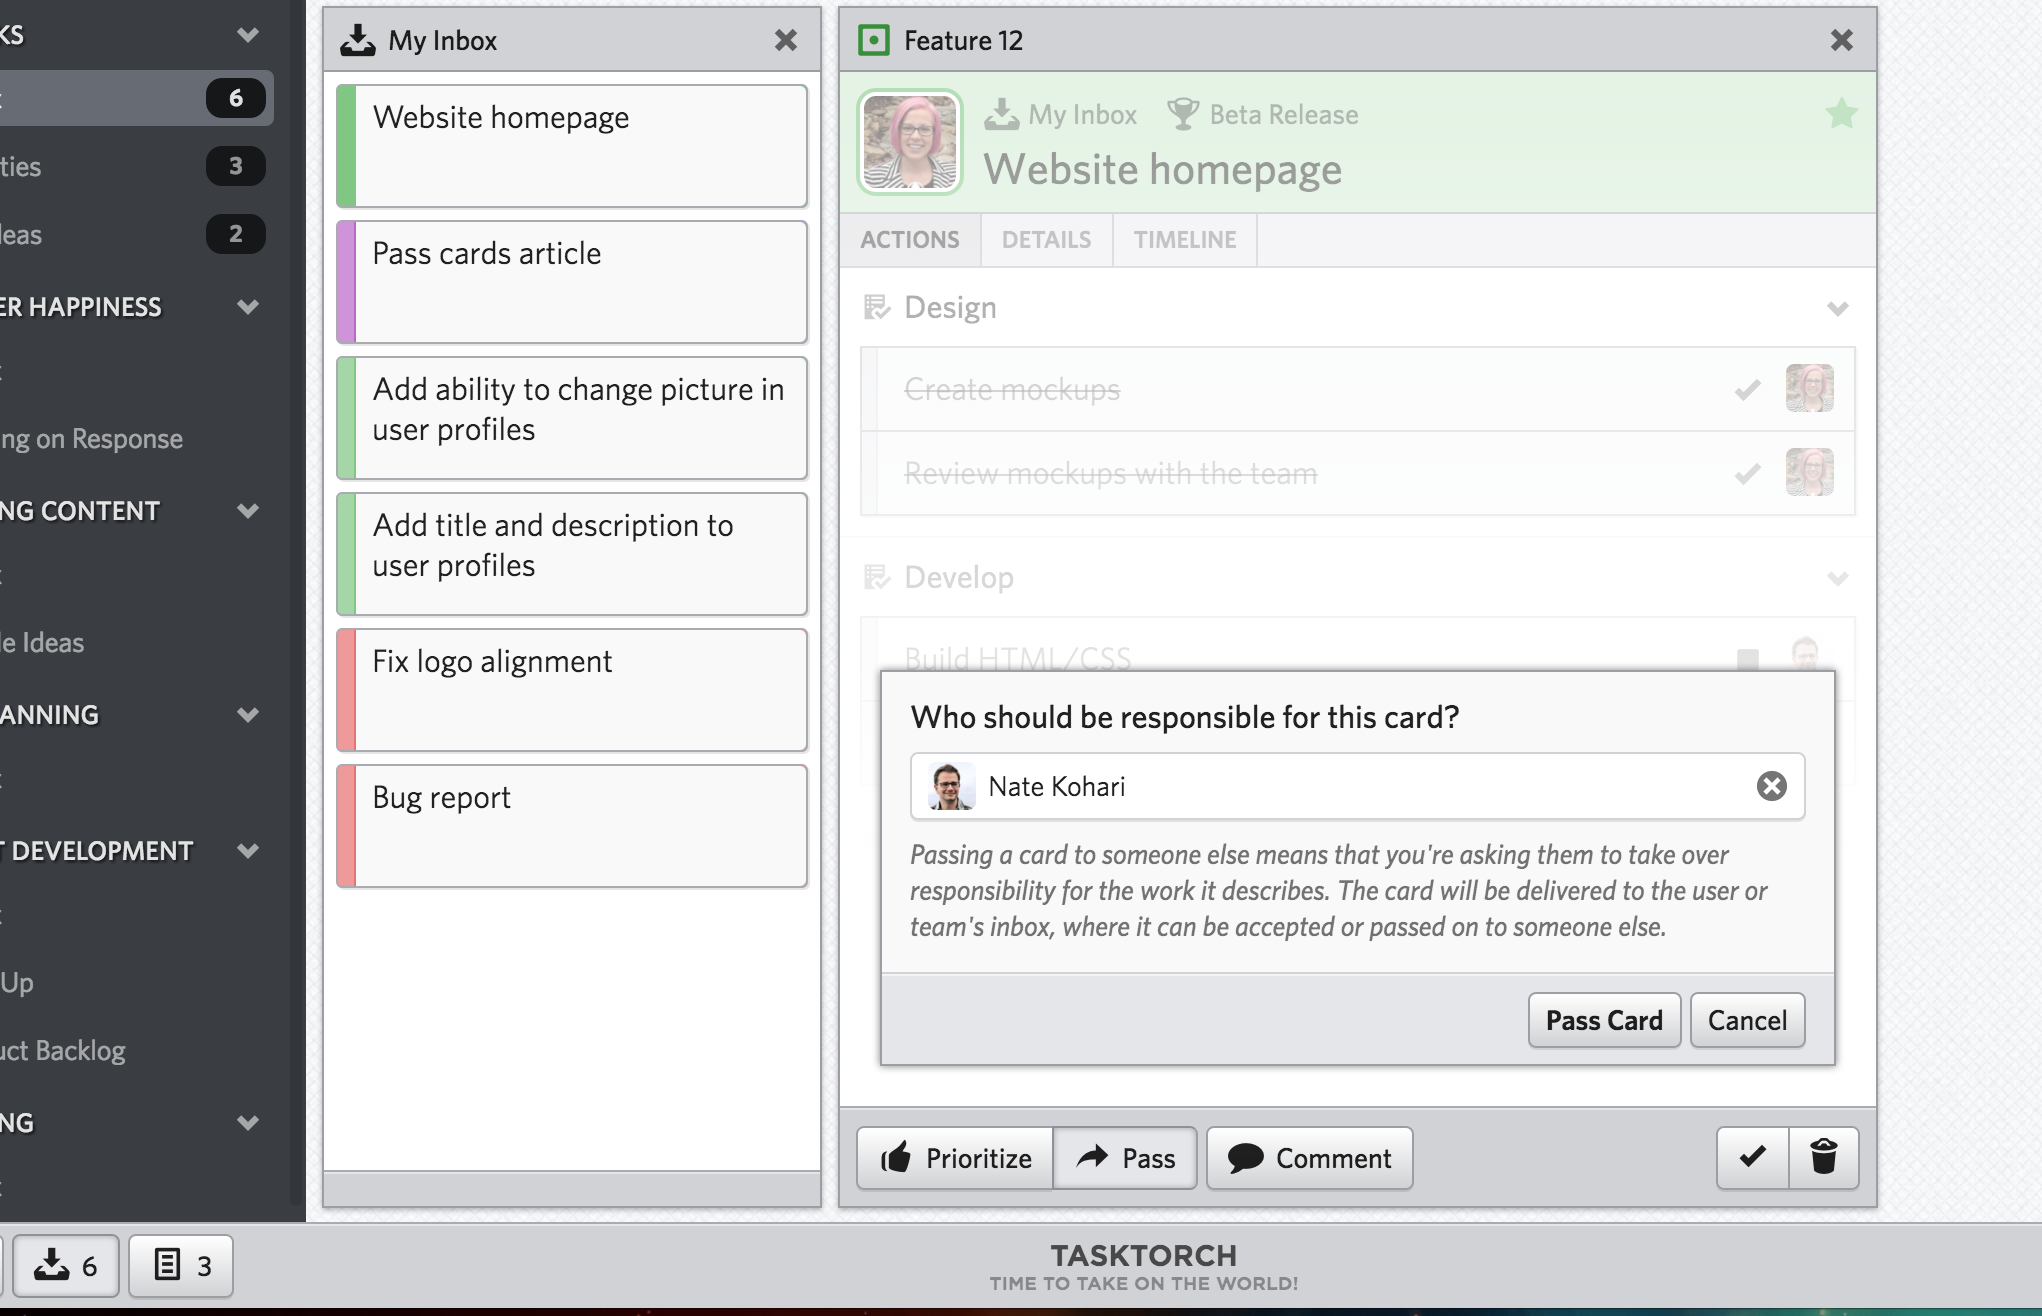This screenshot has width=2042, height=1316.
Task: Click the star favorite icon on card
Action: point(1841,114)
